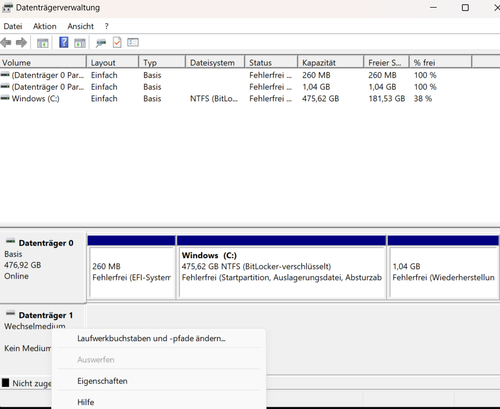Click the Datenträgerverwaltung title bar icon

point(7,8)
